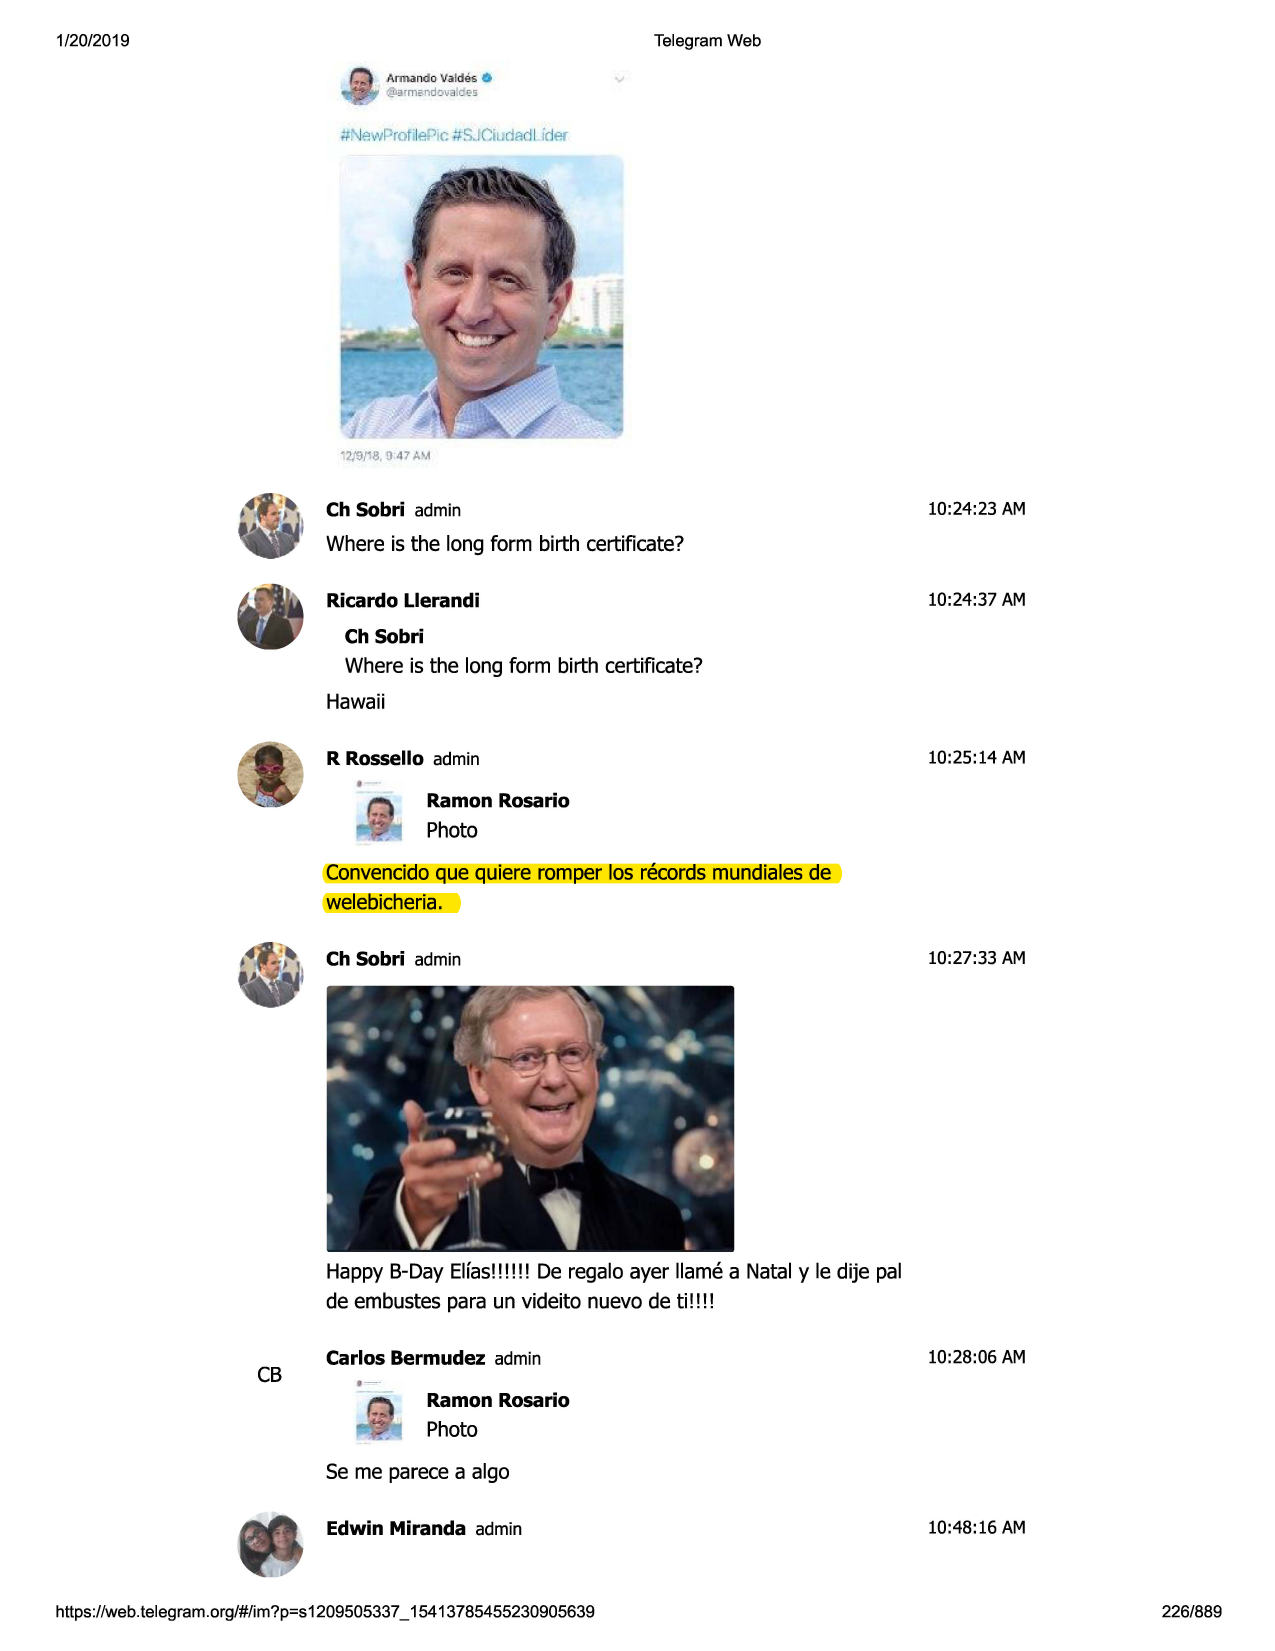Open Ricardo Llerandi's profile avatar
1275x1651 pixels.
270,616
